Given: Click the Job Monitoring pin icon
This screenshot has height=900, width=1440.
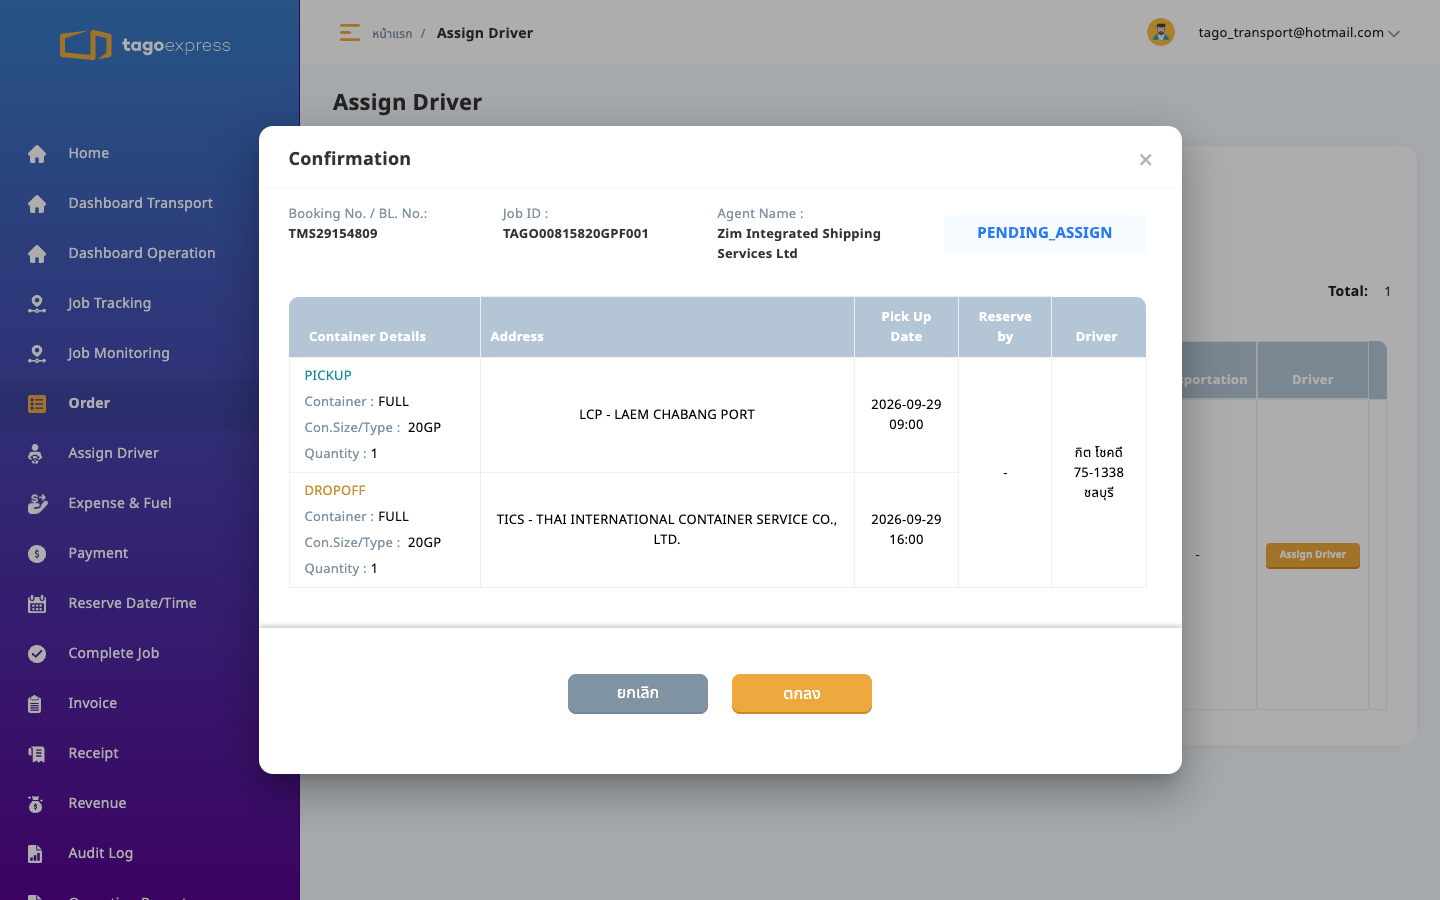Looking at the screenshot, I should pos(37,354).
